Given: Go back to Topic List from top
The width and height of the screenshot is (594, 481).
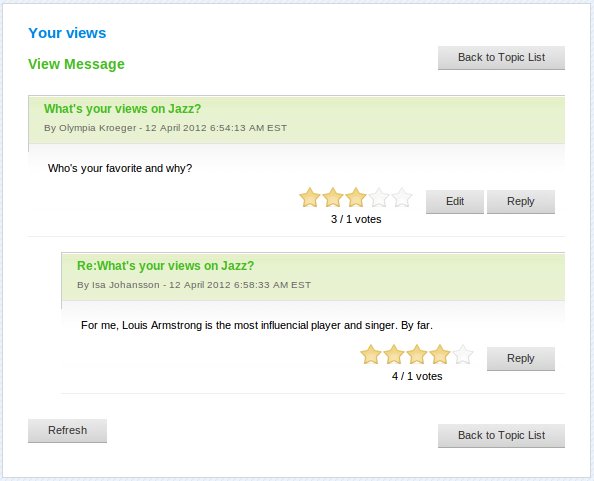Looking at the screenshot, I should [x=501, y=58].
